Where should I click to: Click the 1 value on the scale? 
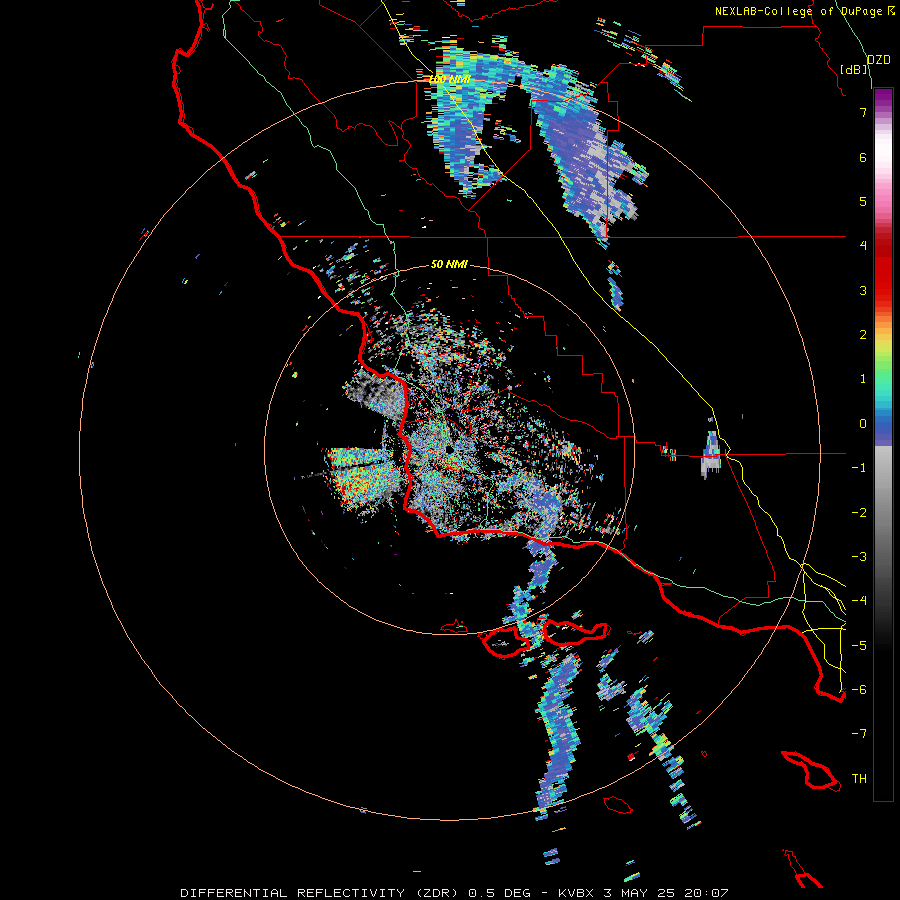(x=863, y=379)
